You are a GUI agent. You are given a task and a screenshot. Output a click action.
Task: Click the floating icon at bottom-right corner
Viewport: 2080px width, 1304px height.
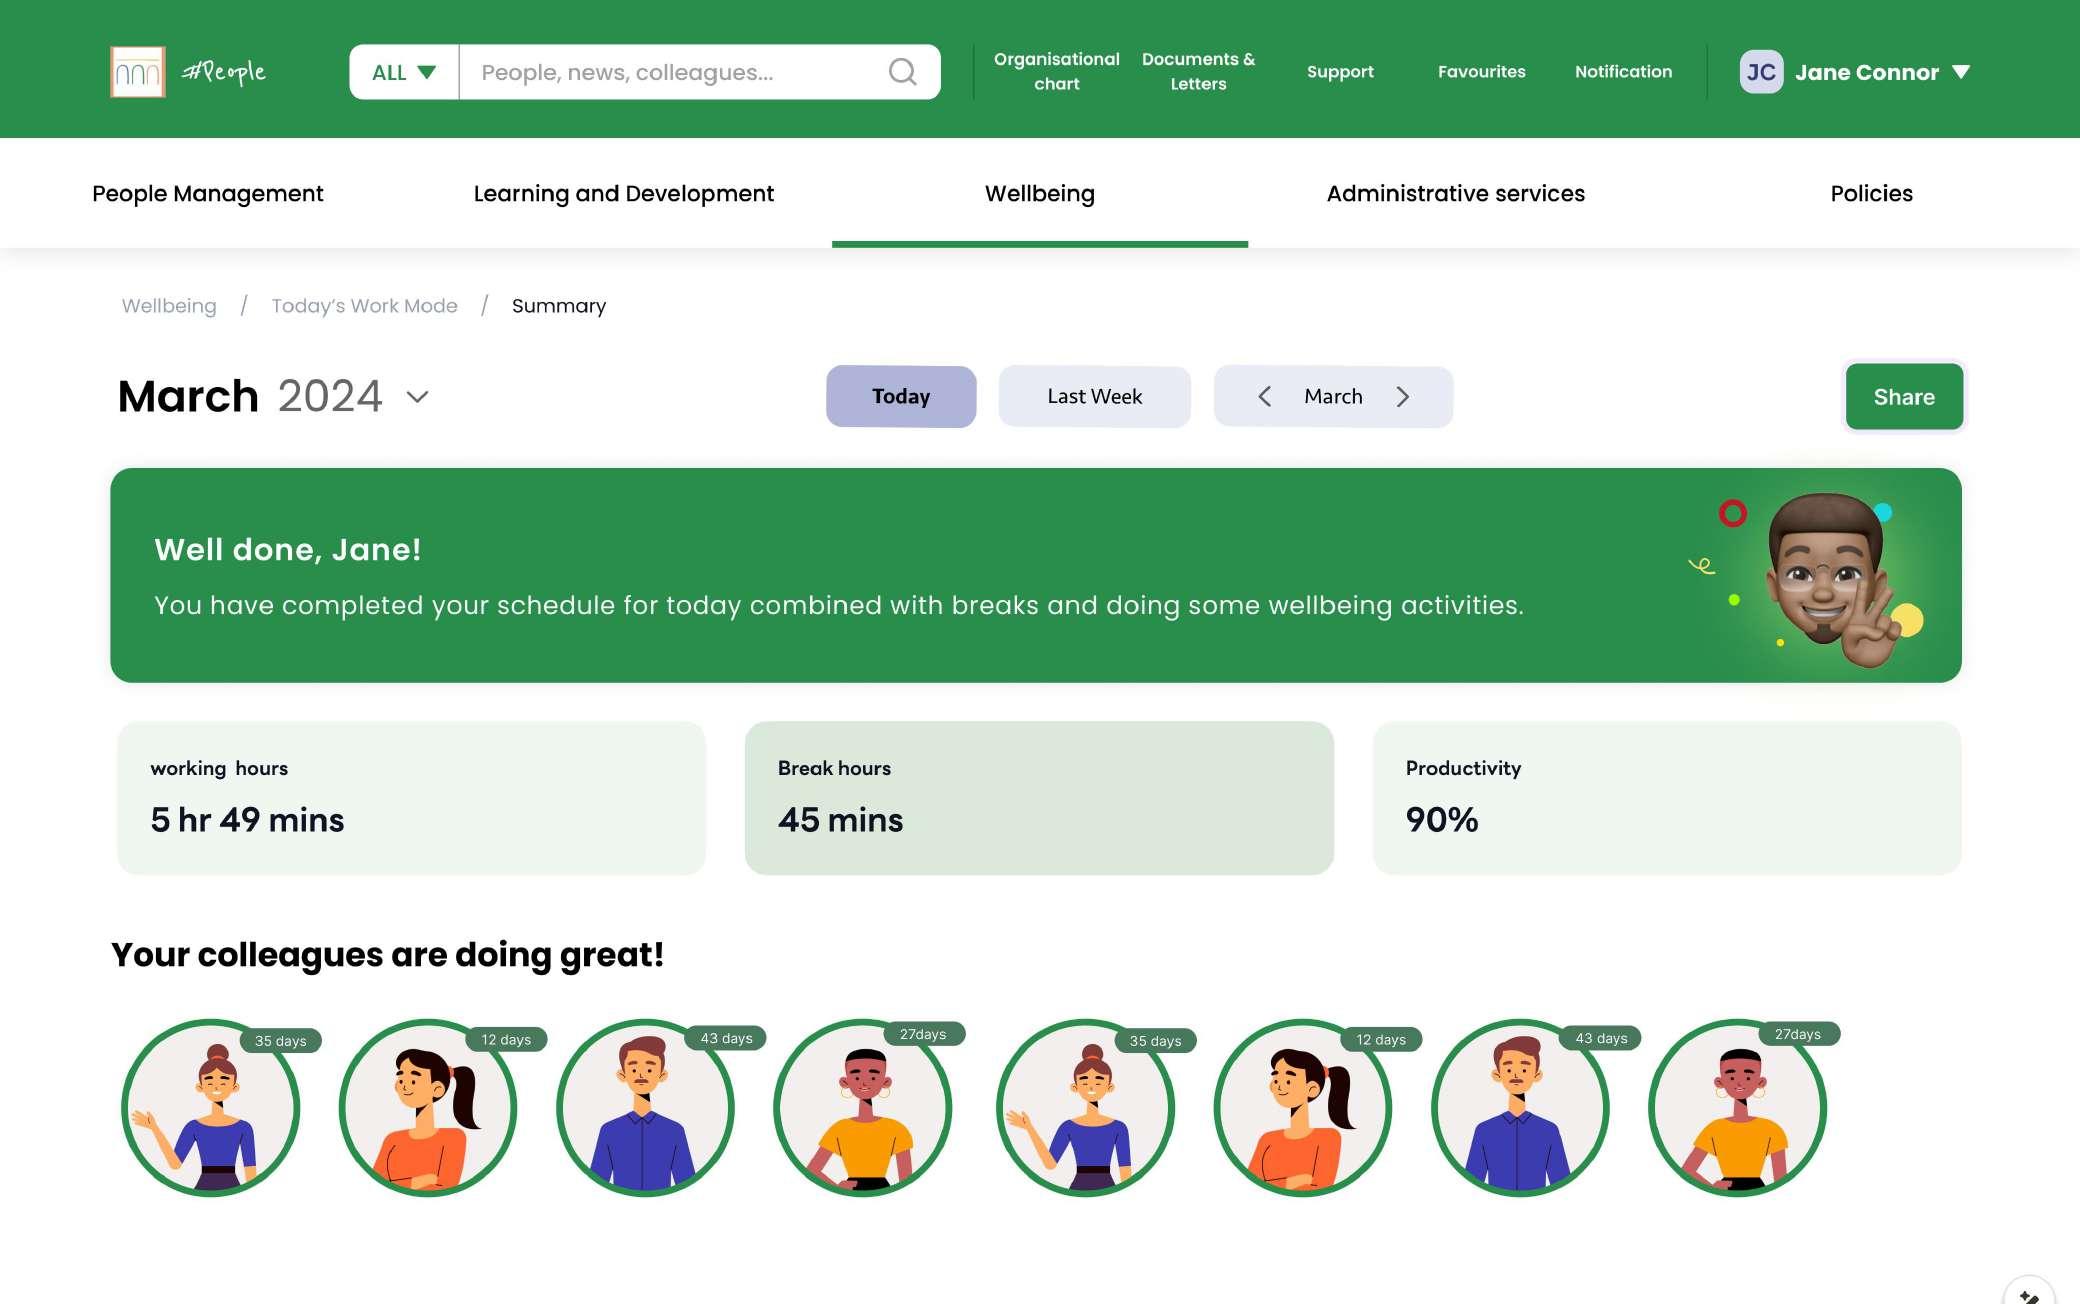coord(2028,1294)
